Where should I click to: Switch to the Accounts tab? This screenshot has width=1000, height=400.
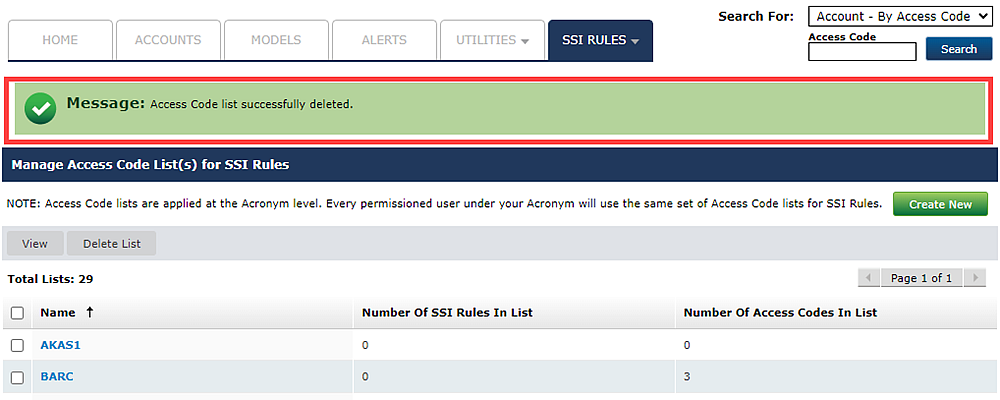[168, 40]
